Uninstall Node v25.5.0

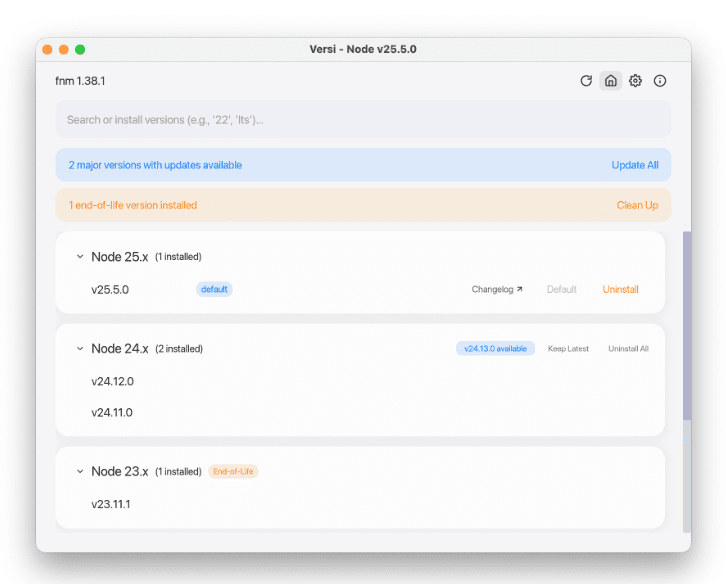click(x=620, y=290)
